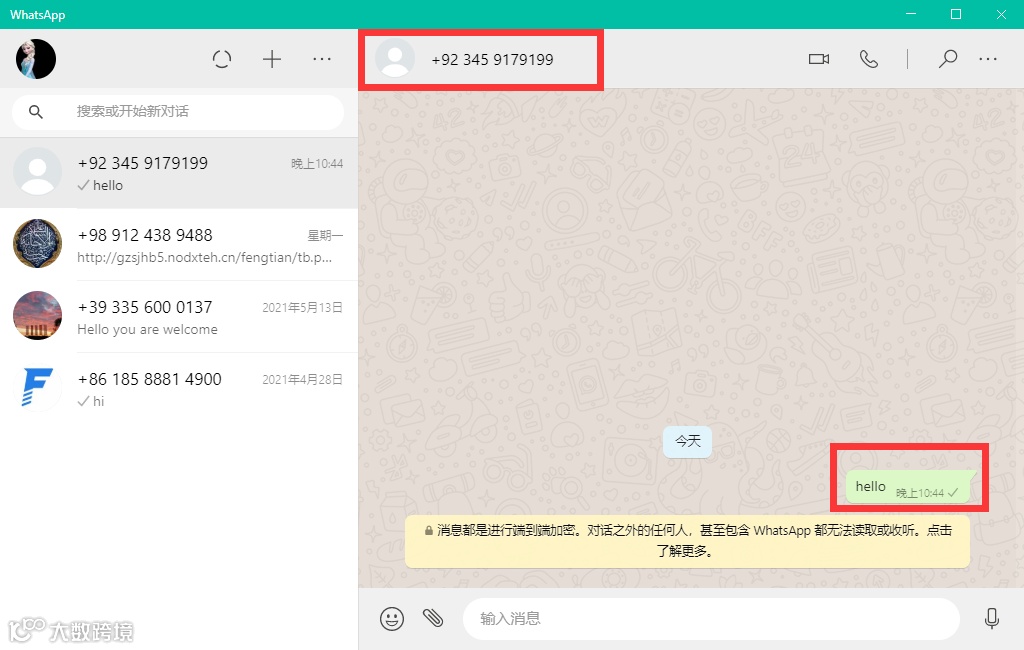The height and width of the screenshot is (650, 1024).
Task: View default avatar of +92 345 9179199 in list
Action: coord(38,172)
